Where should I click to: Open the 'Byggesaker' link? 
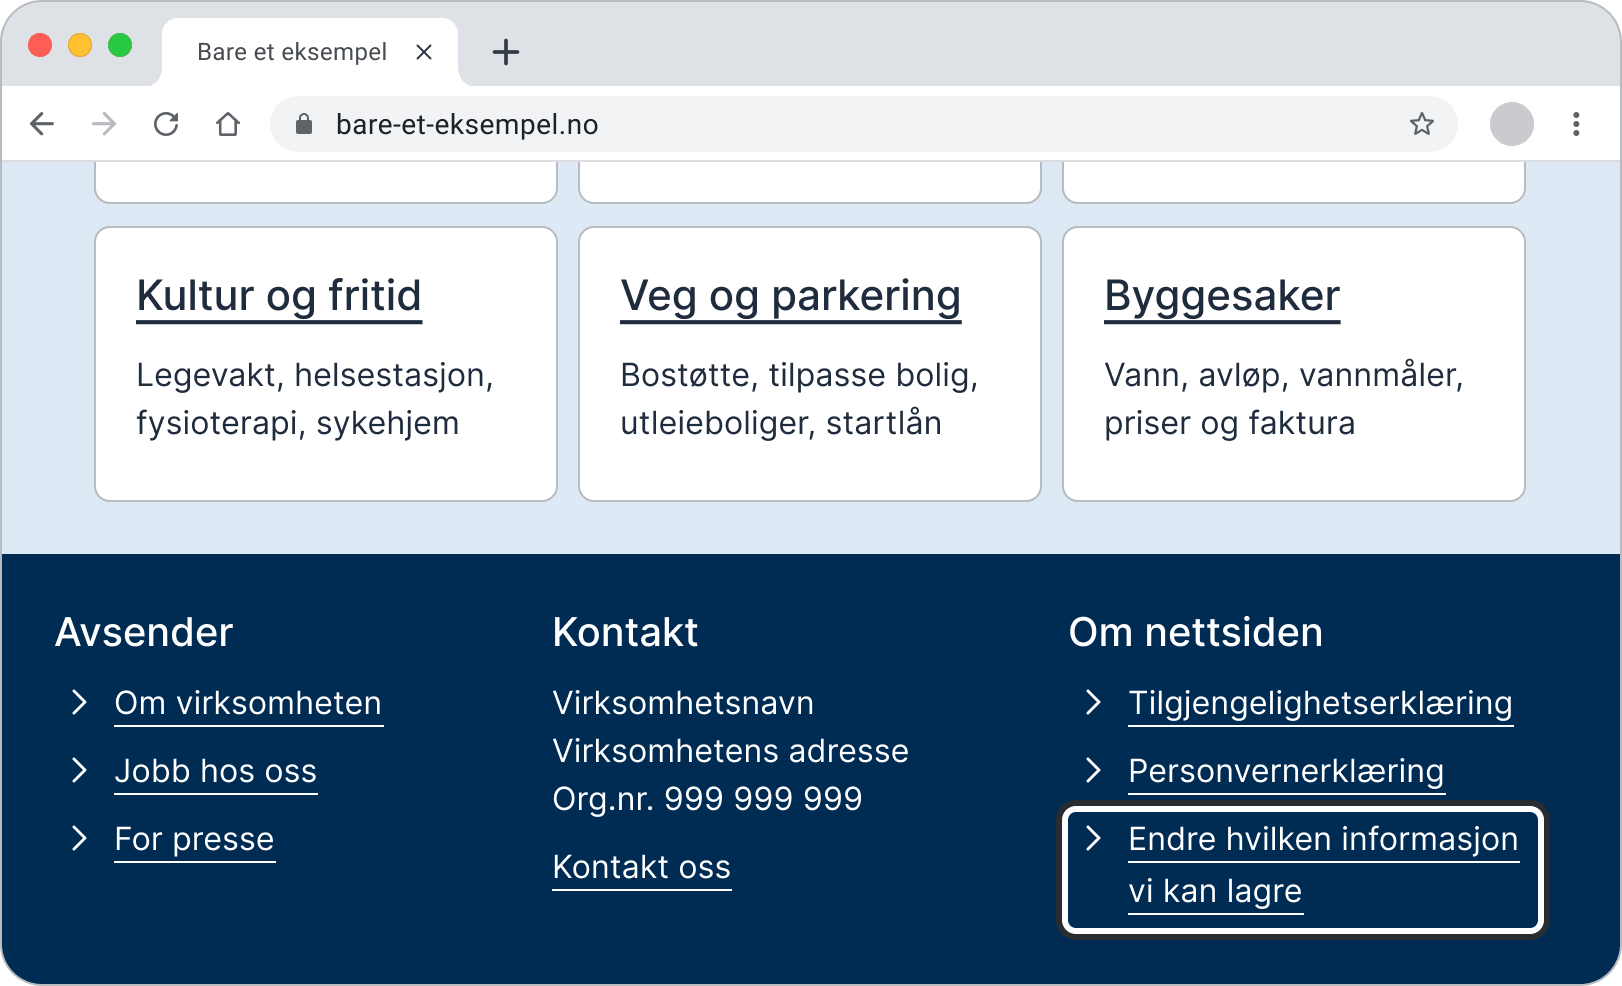[x=1222, y=297]
